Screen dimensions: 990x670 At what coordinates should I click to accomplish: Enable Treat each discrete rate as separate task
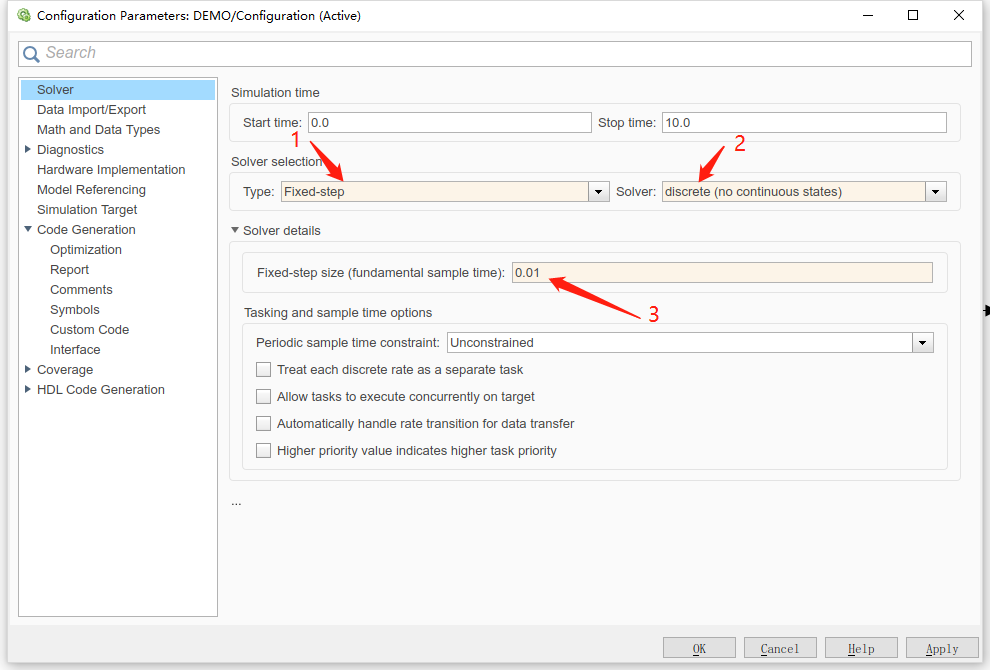pyautogui.click(x=264, y=370)
